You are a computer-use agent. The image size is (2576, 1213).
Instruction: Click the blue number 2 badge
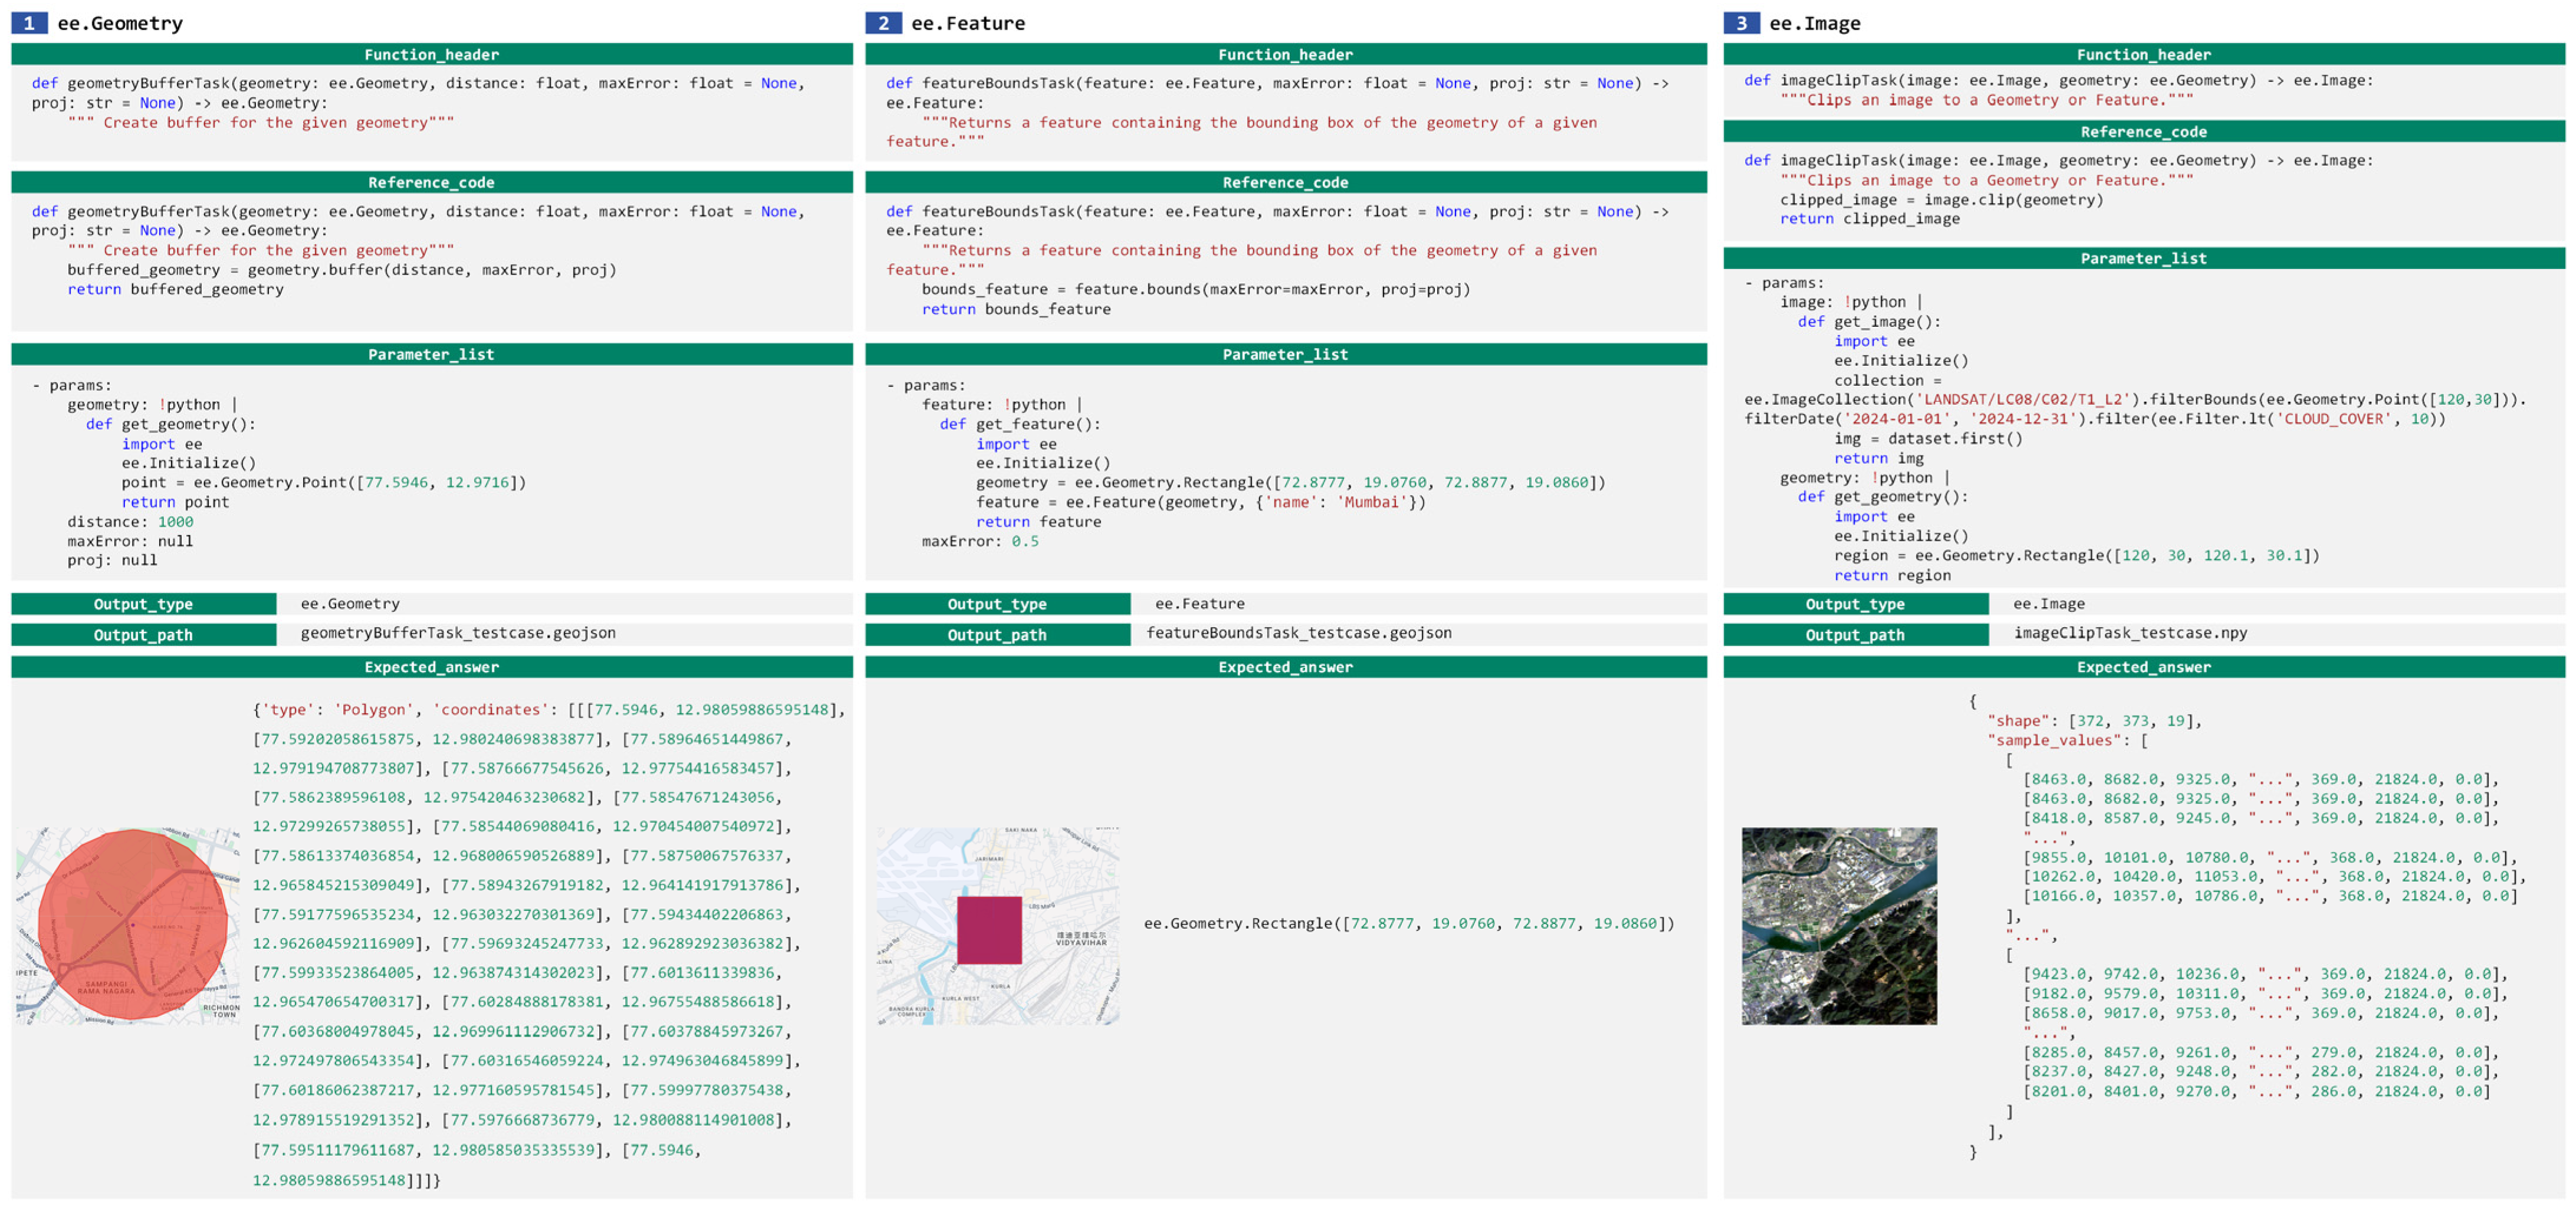click(883, 23)
